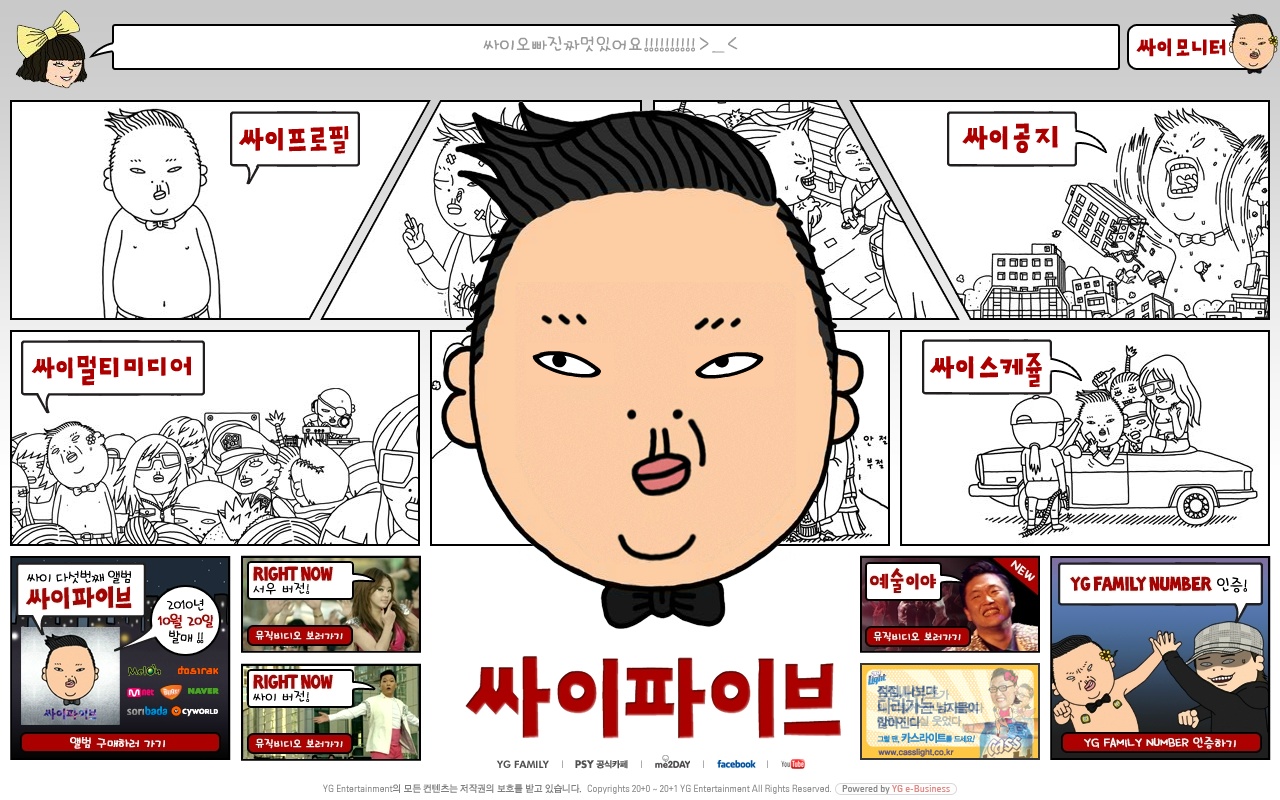Click the 싸이 다섯번째 앨범 speech bubble
This screenshot has height=800, width=1280.
[79, 590]
